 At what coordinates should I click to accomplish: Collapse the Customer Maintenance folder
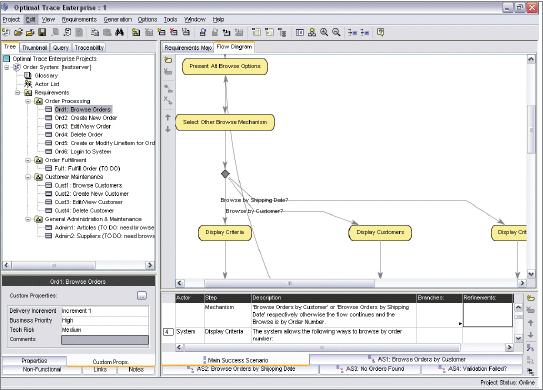(x=28, y=177)
